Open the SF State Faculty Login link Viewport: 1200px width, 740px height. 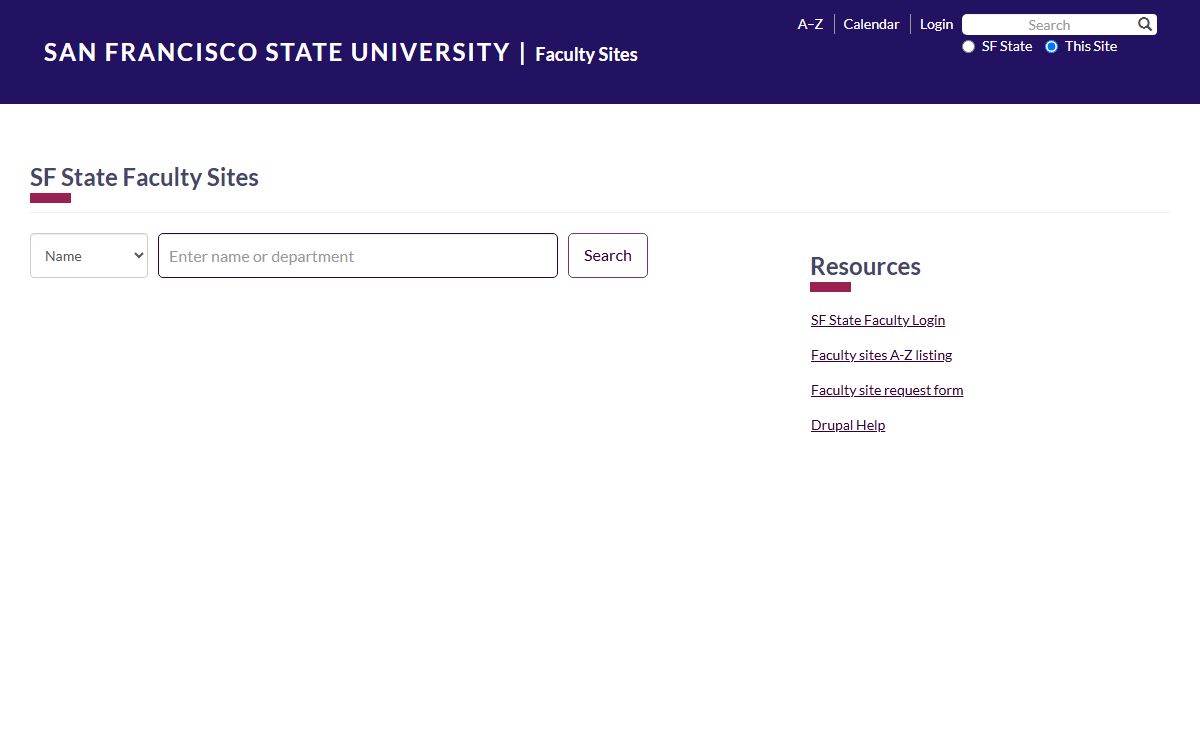click(878, 320)
